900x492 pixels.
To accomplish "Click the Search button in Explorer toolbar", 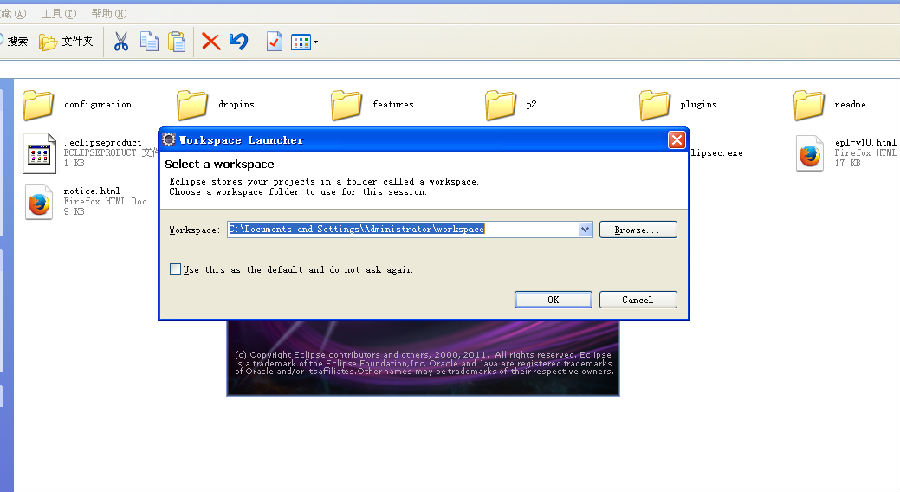I will pos(14,41).
